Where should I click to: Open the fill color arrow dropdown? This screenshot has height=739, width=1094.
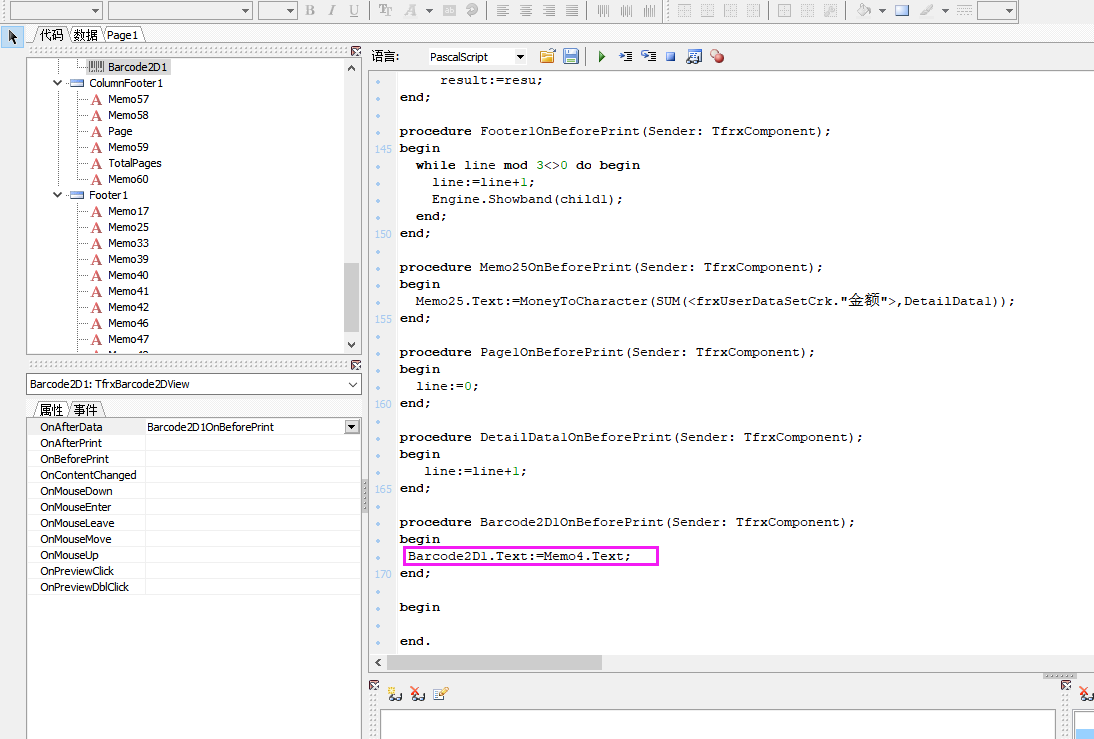click(x=883, y=10)
